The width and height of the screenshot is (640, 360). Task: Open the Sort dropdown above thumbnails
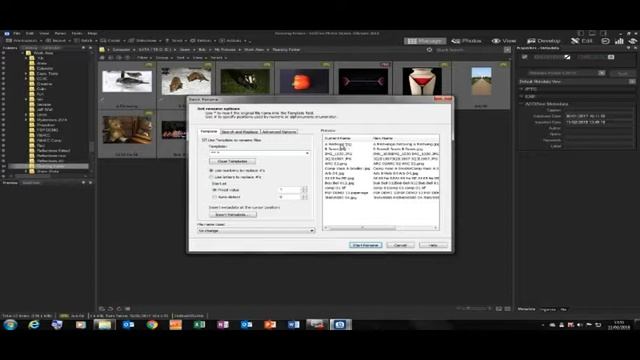tap(182, 58)
